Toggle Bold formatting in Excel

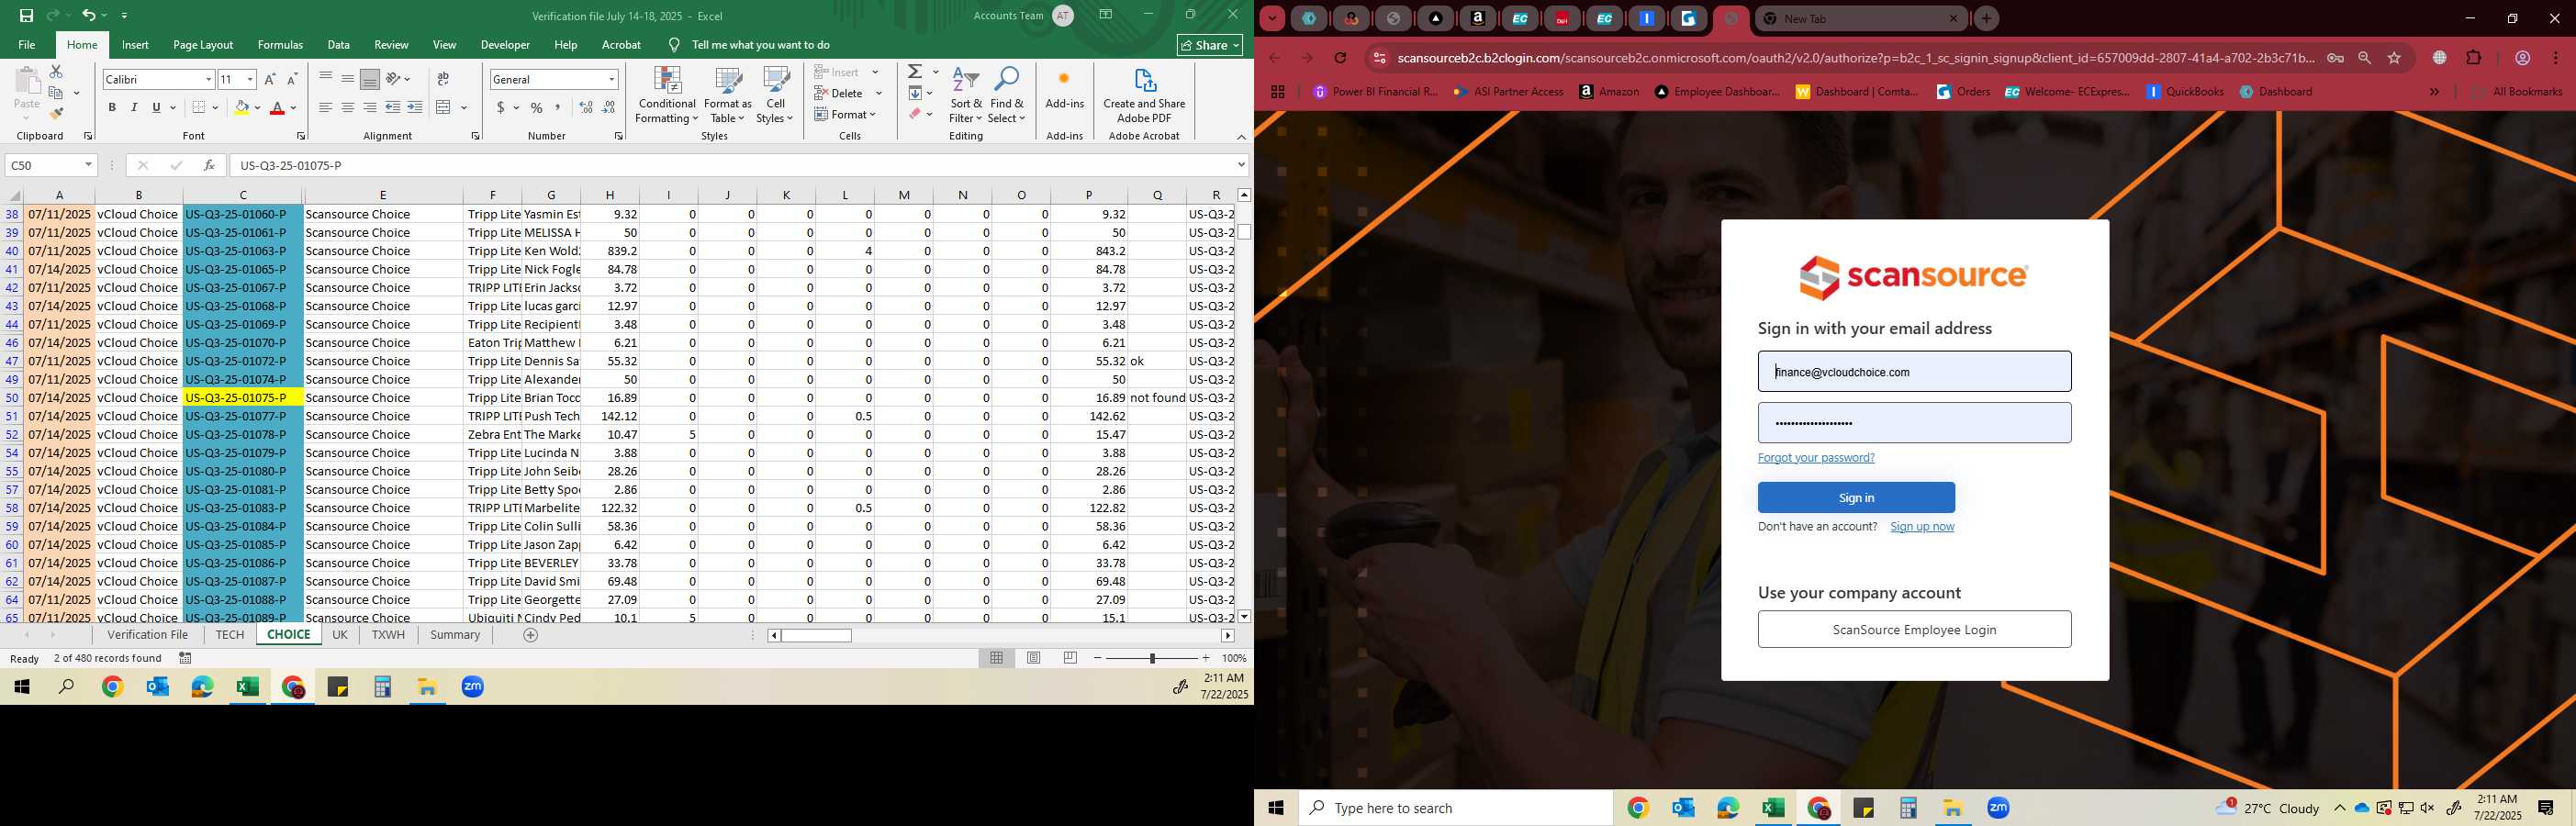112,107
